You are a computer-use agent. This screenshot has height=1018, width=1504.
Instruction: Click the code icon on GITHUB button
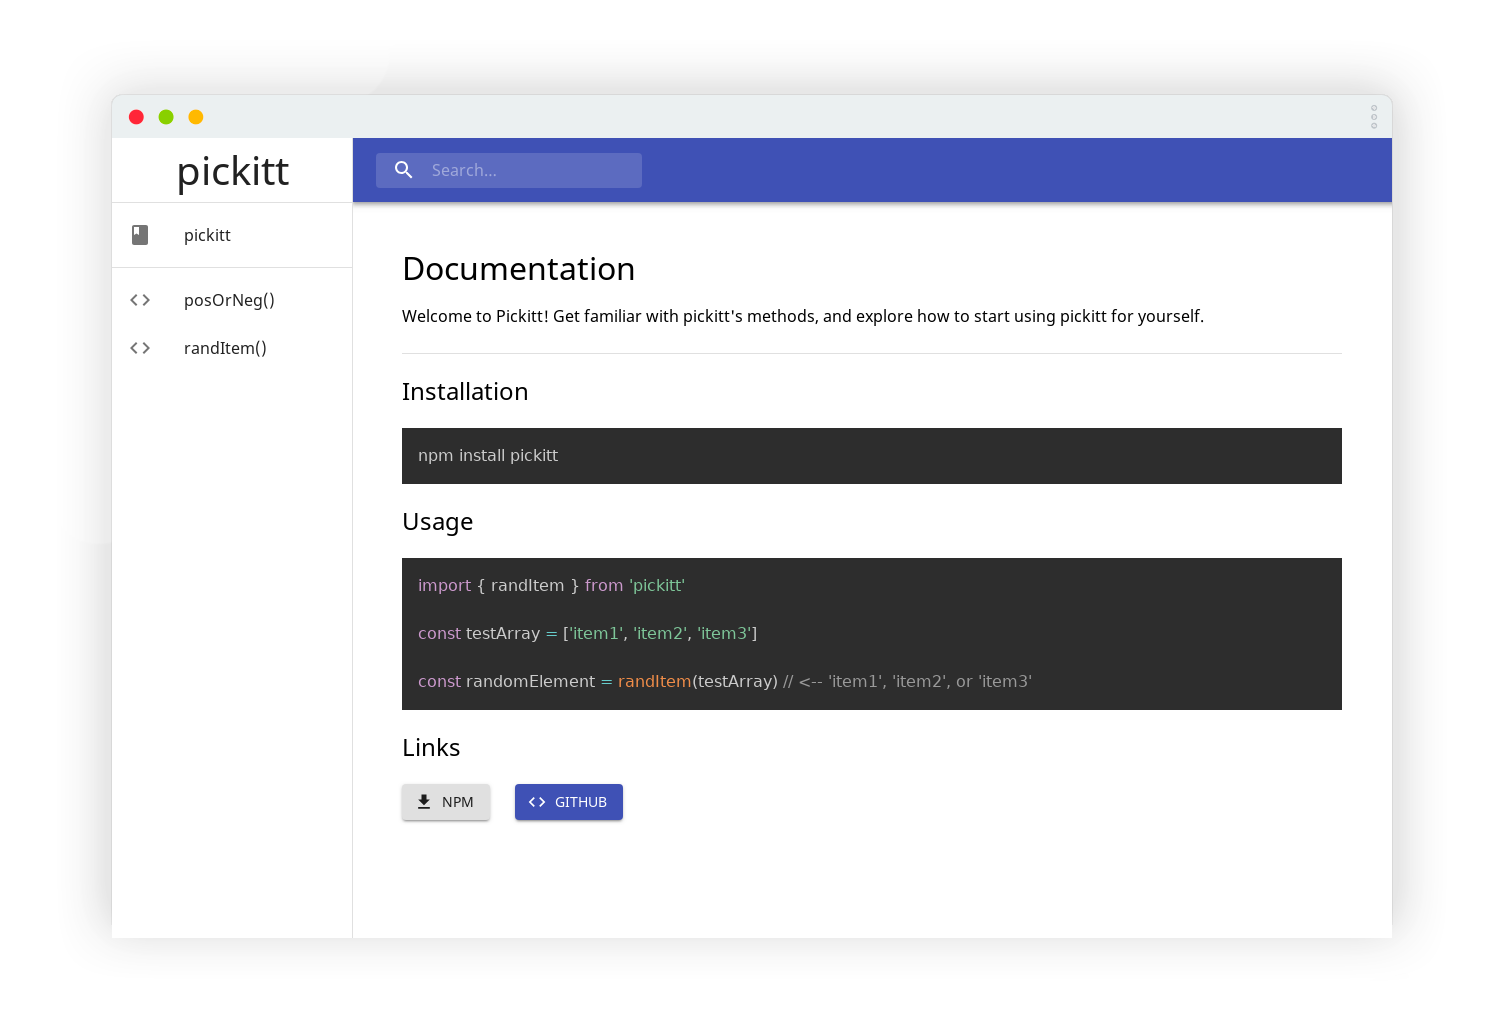tap(537, 802)
